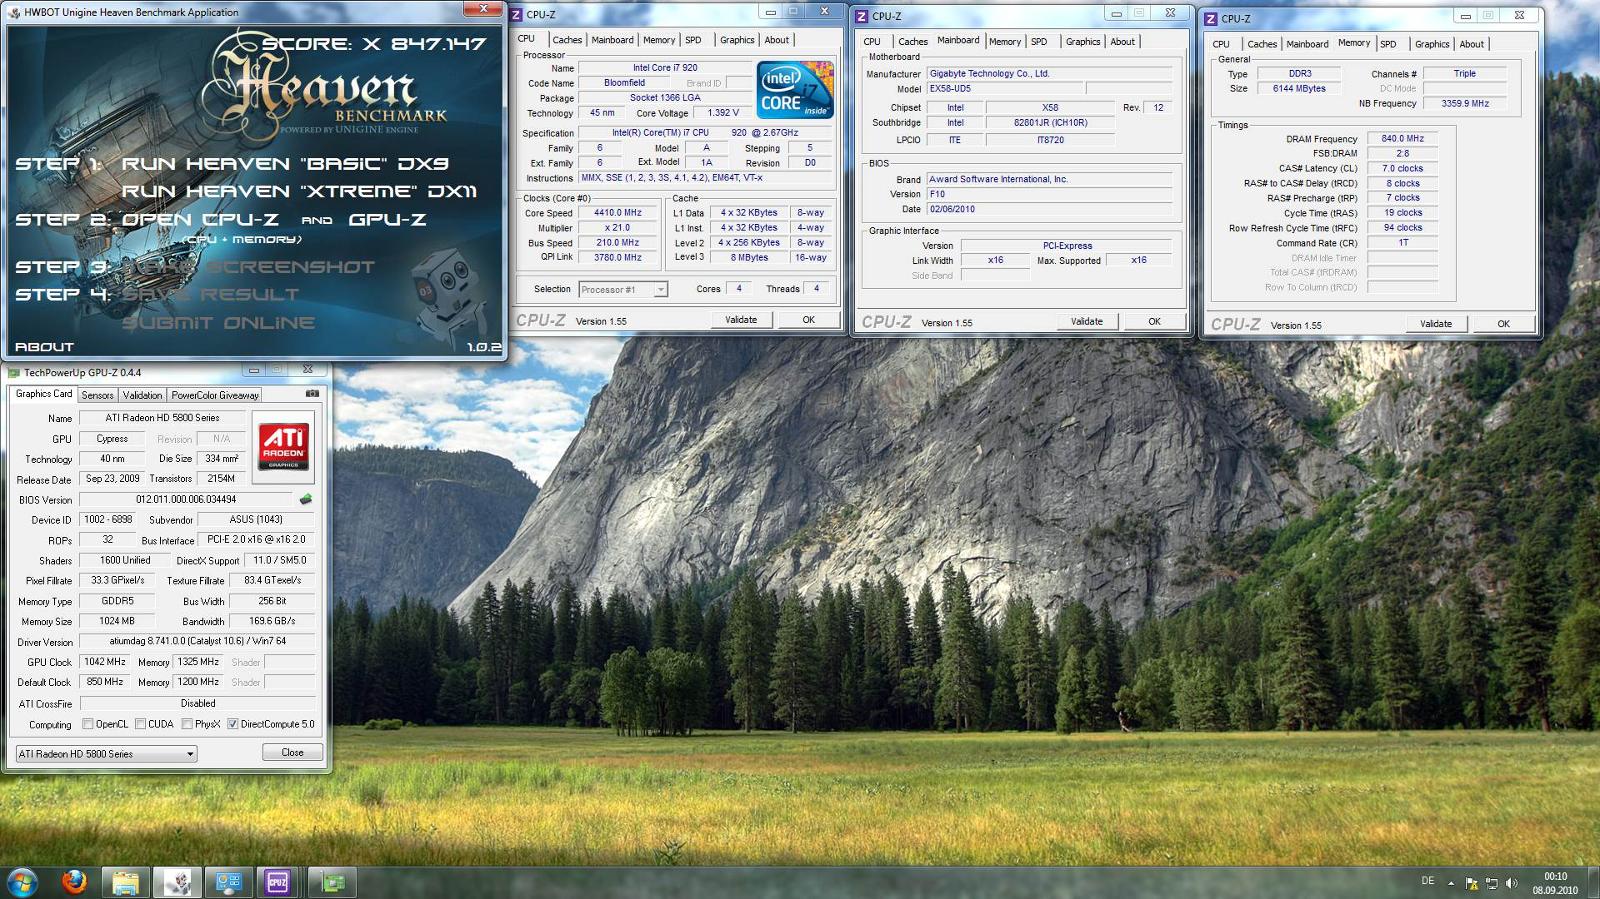Viewport: 1600px width, 899px height.
Task: Click RUN HEAVEN "BASIC" DX9
Action: (285, 163)
